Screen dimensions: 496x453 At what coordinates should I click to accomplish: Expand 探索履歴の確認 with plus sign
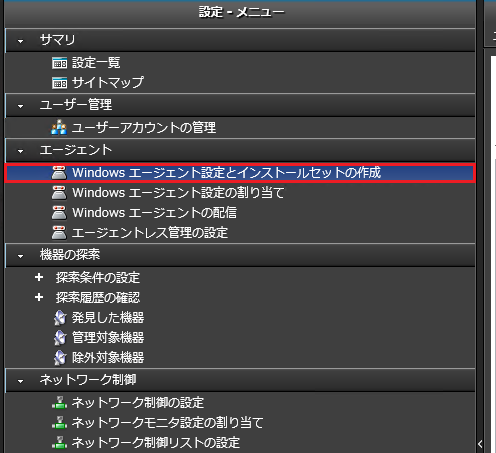click(39, 297)
